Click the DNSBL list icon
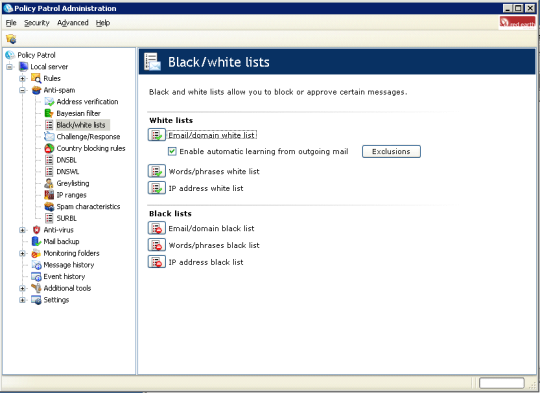540x393 pixels. pyautogui.click(x=49, y=160)
